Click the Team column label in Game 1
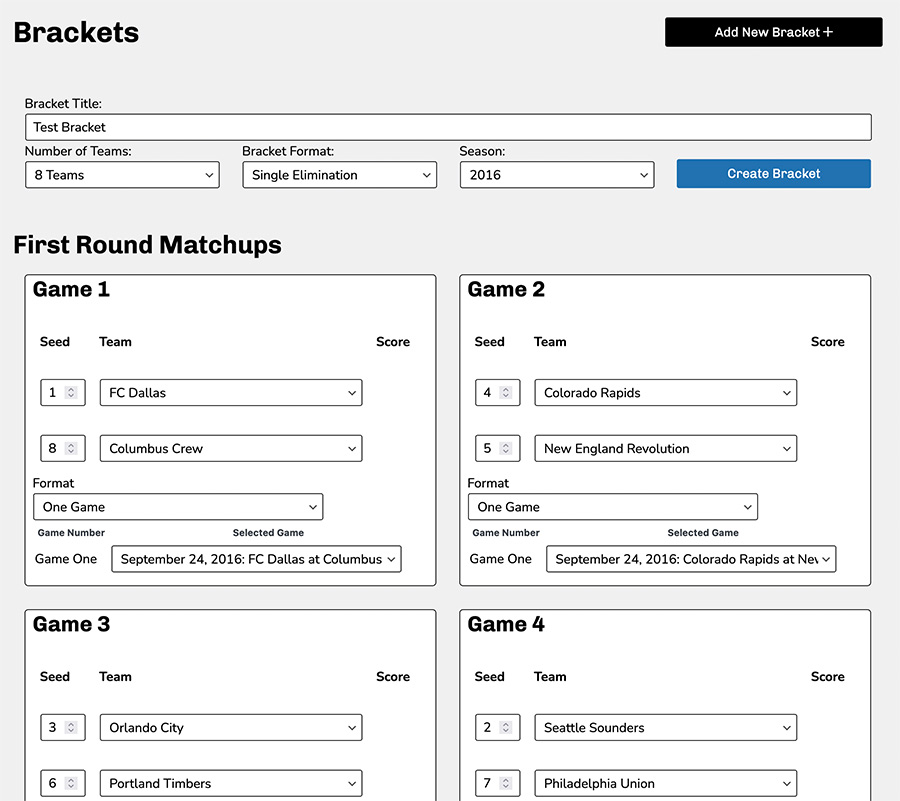Screen dimensions: 900x801 pyautogui.click(x=115, y=342)
